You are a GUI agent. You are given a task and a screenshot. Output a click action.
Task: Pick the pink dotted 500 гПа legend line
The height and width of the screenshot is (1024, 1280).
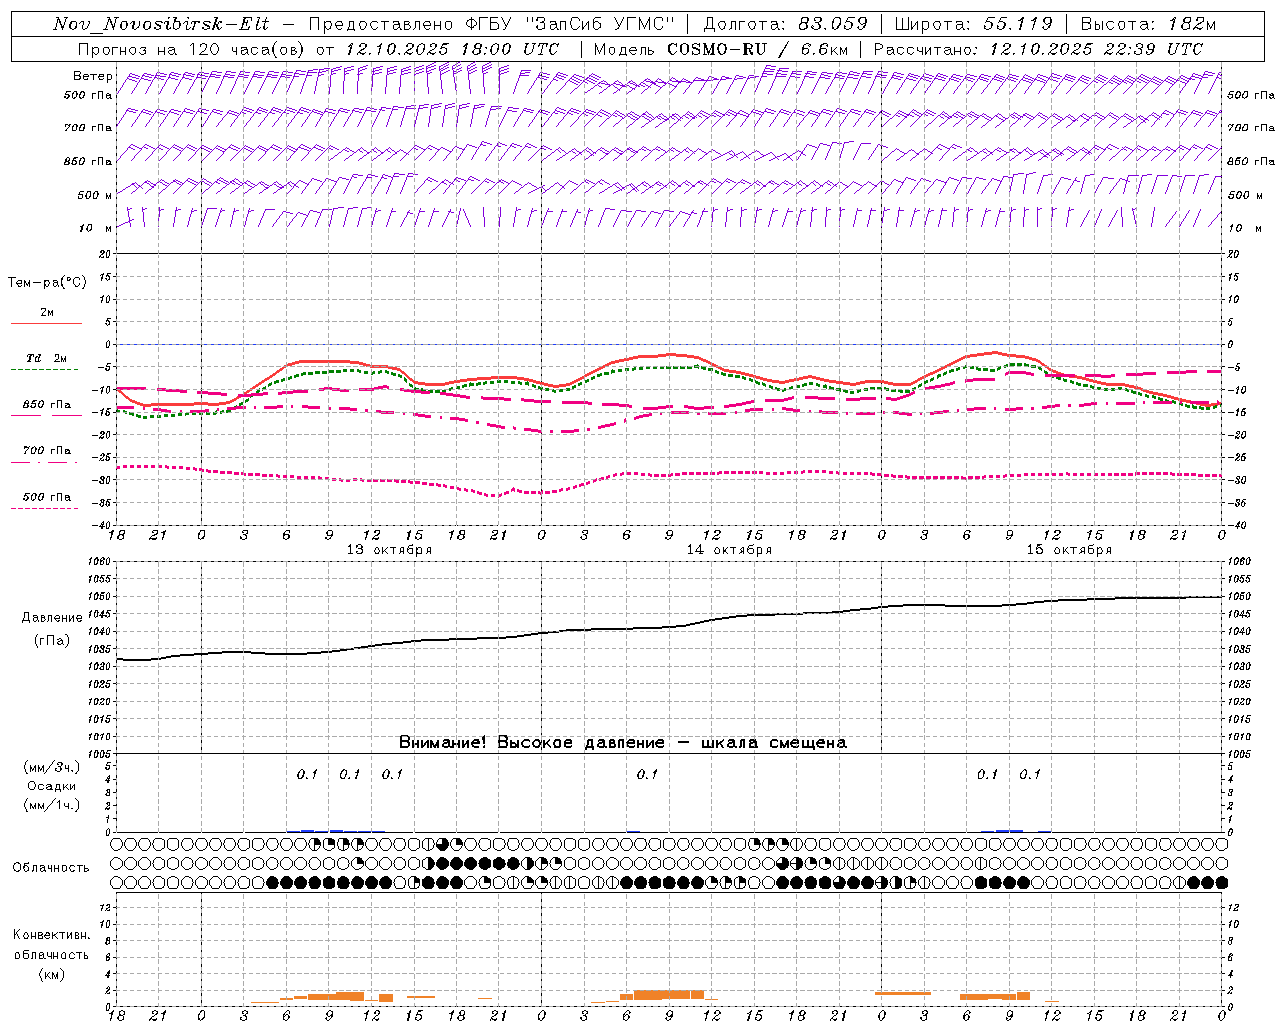(46, 508)
